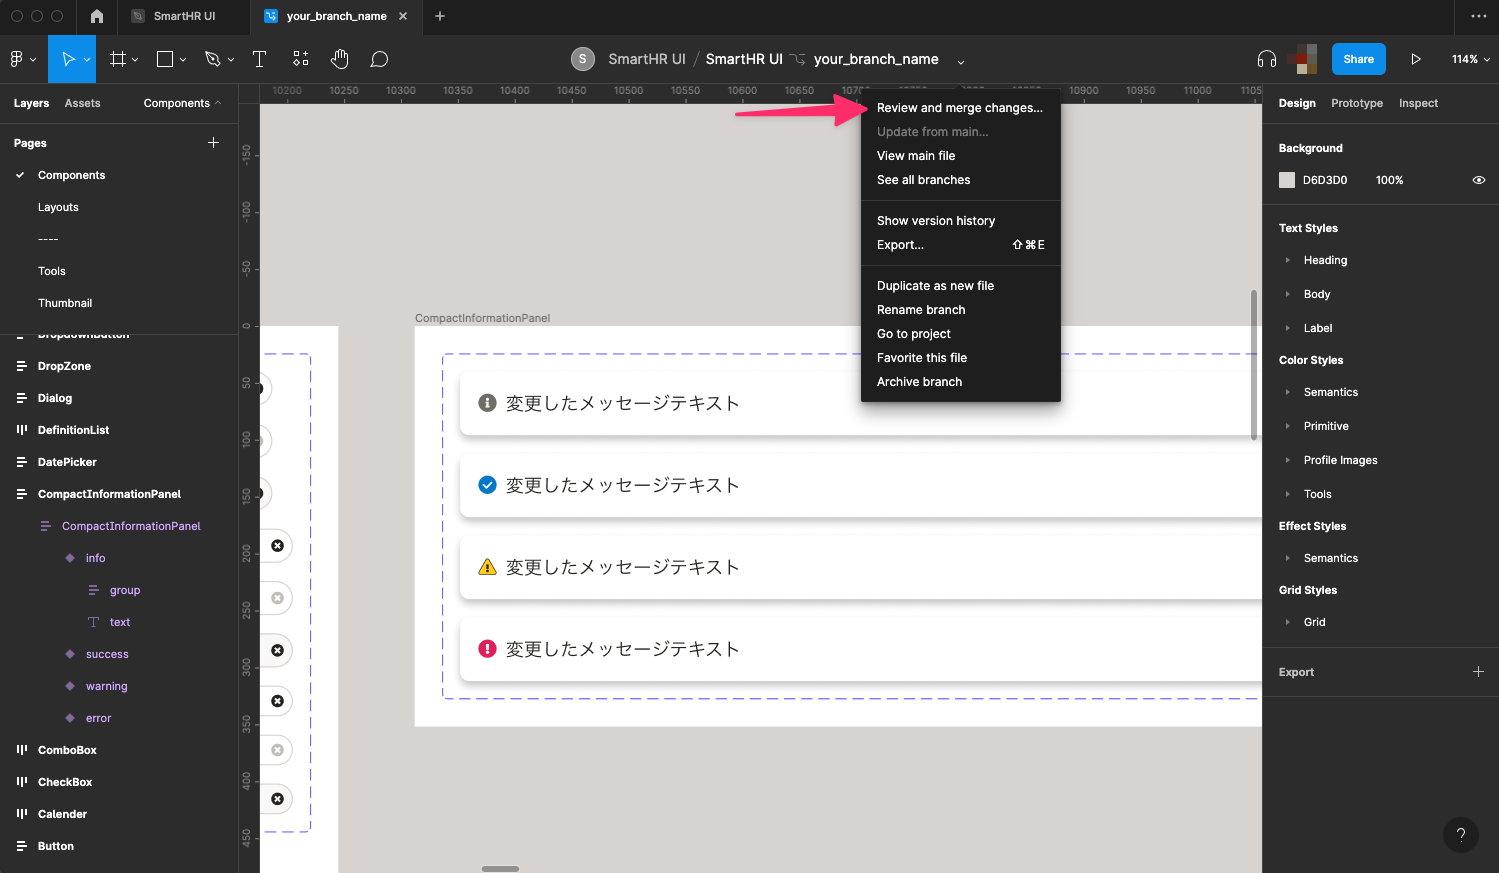This screenshot has width=1499, height=873.
Task: Open the Resources components tool
Action: [x=300, y=59]
